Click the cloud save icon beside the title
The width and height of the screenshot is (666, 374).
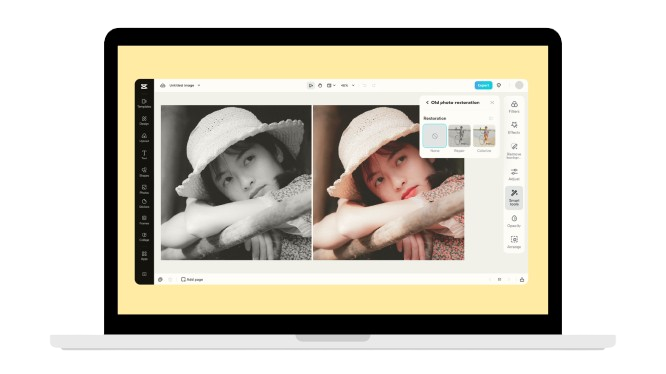(x=163, y=85)
